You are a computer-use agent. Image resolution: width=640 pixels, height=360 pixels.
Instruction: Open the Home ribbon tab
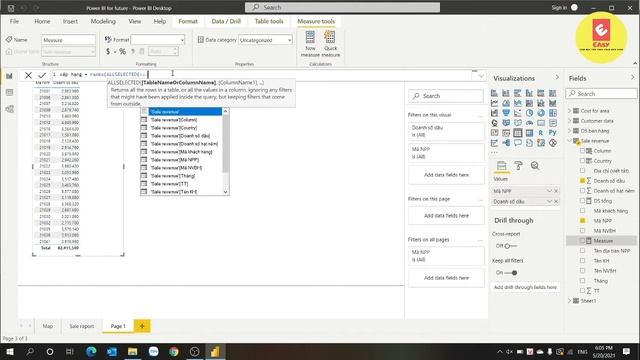[x=42, y=21]
